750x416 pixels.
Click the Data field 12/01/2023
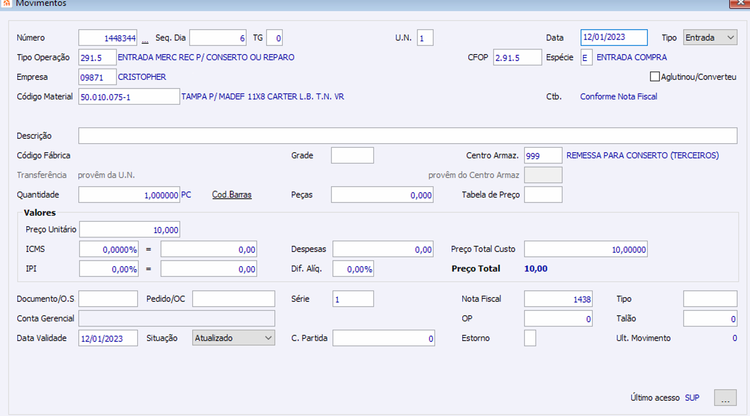point(614,37)
